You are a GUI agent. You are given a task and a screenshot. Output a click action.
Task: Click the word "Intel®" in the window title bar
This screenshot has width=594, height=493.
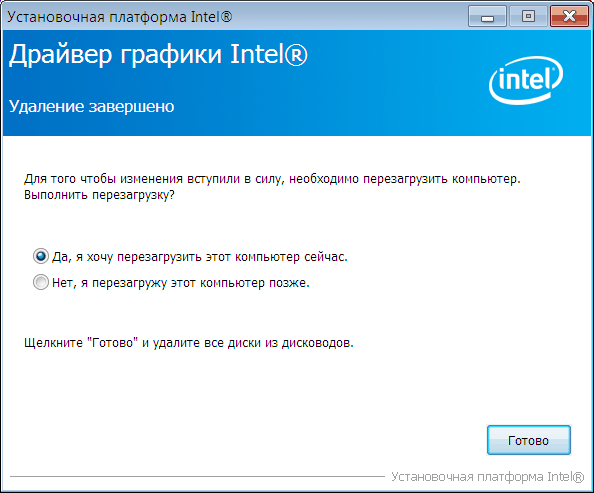[211, 17]
